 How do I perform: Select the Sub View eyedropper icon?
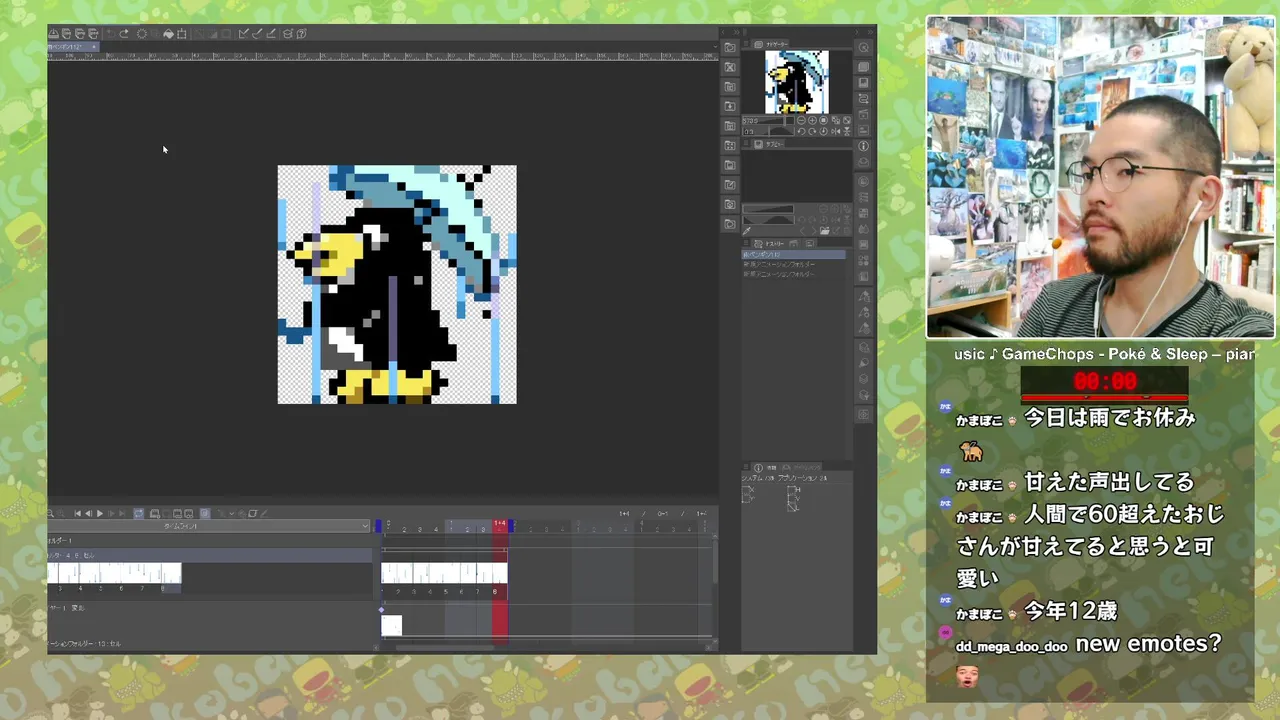pyautogui.click(x=747, y=231)
